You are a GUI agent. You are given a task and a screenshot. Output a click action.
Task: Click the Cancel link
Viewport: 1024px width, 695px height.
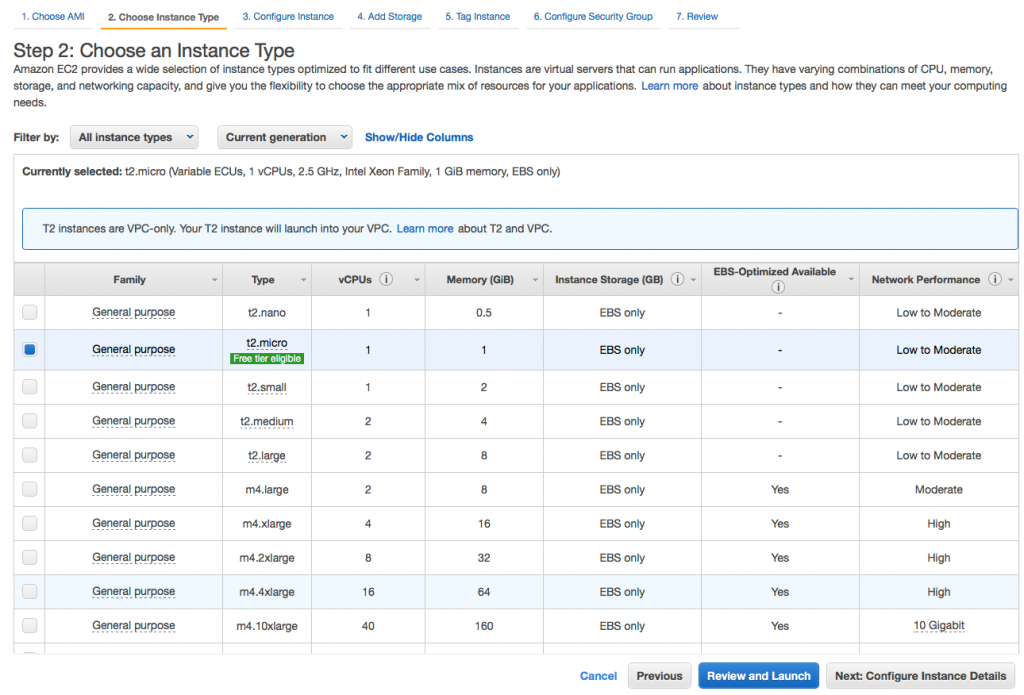(x=598, y=675)
